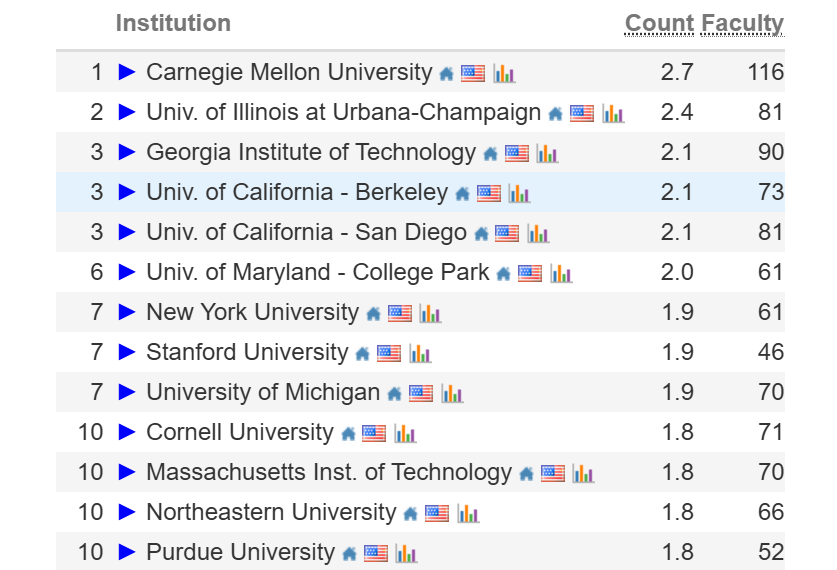Expand the Stanford University row triangle
Image resolution: width=837 pixels, height=570 pixels.
point(127,352)
